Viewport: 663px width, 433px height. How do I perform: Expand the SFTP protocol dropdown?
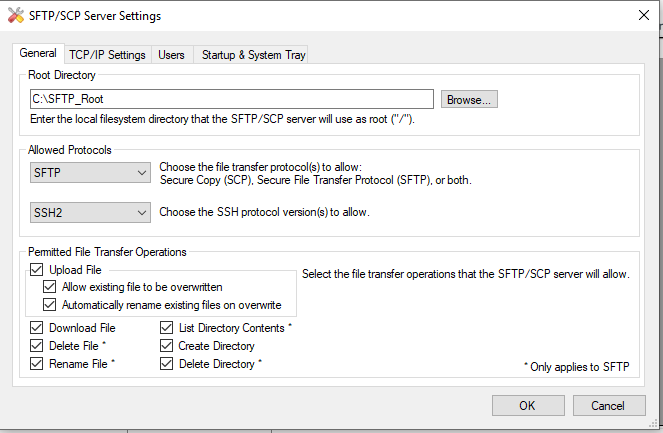(90, 173)
